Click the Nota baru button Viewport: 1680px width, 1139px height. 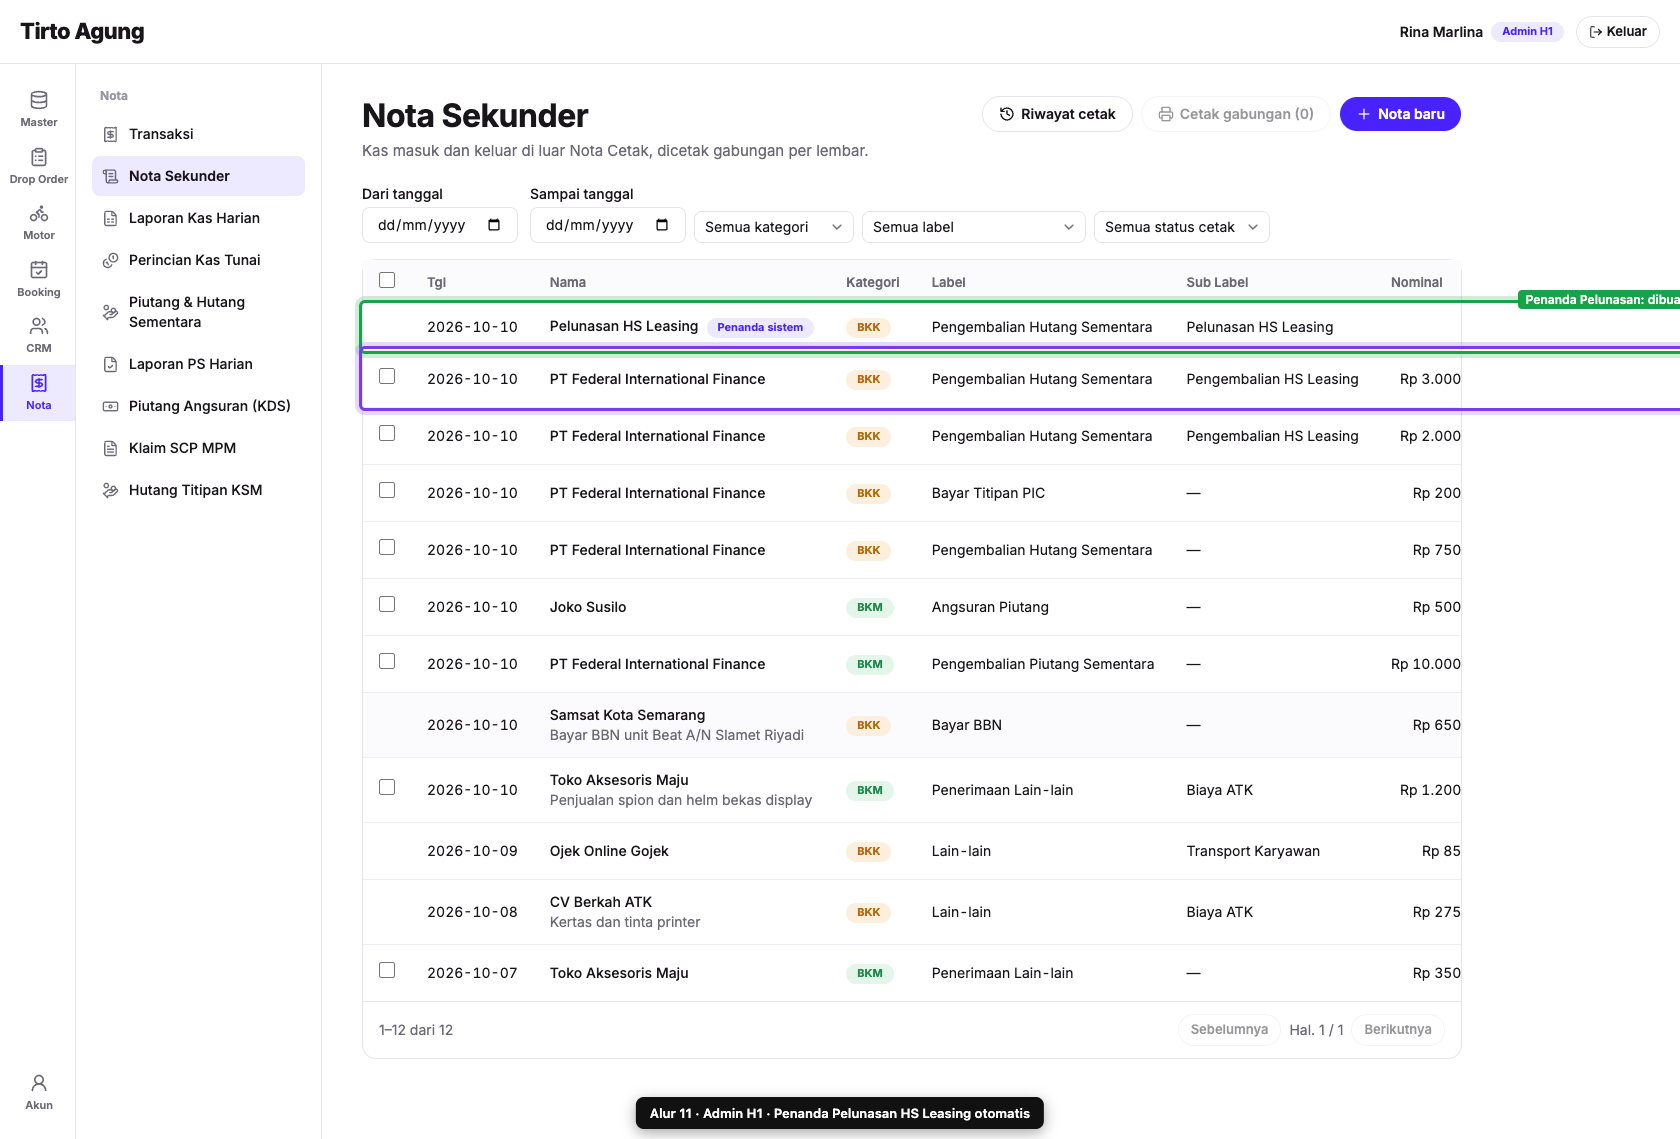(1400, 114)
